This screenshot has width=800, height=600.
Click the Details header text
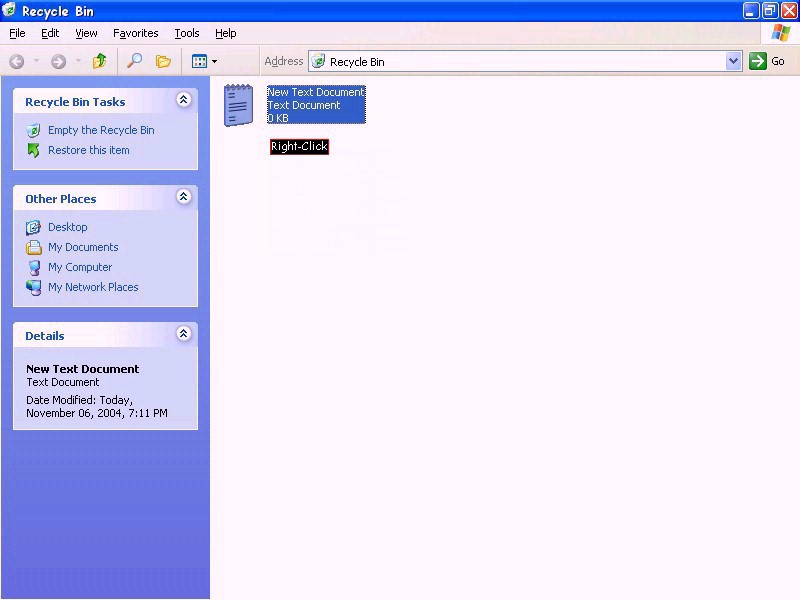point(45,336)
